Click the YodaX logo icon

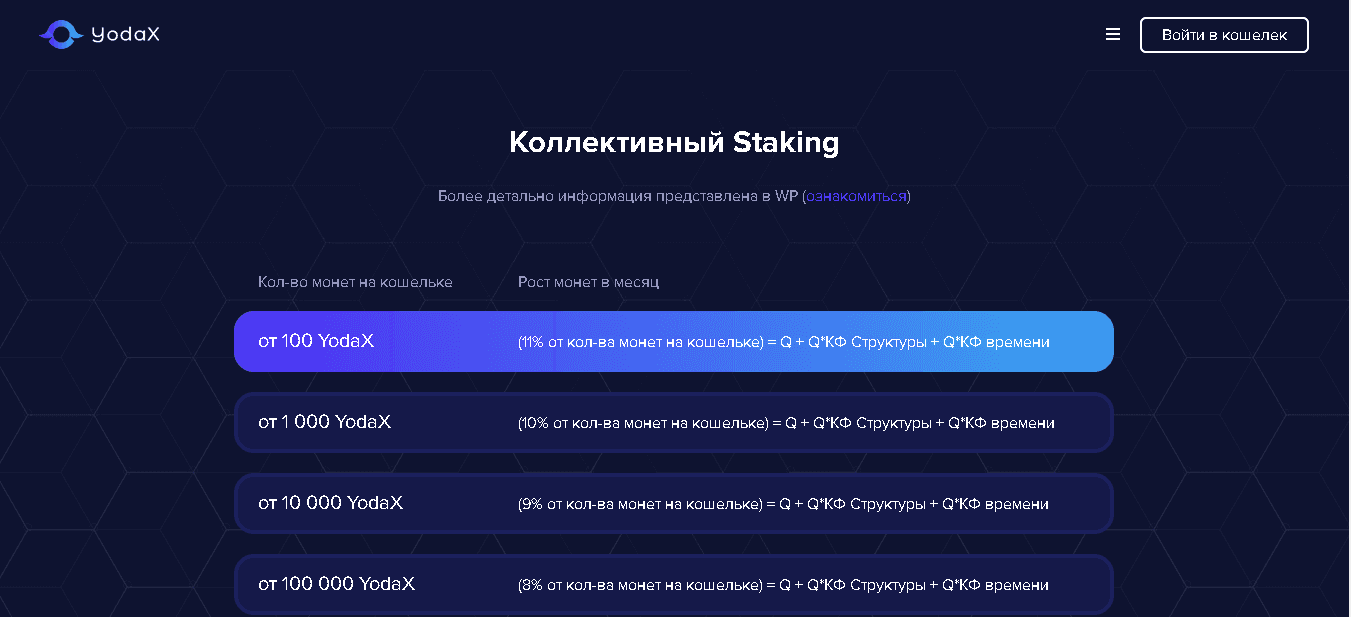(x=60, y=35)
